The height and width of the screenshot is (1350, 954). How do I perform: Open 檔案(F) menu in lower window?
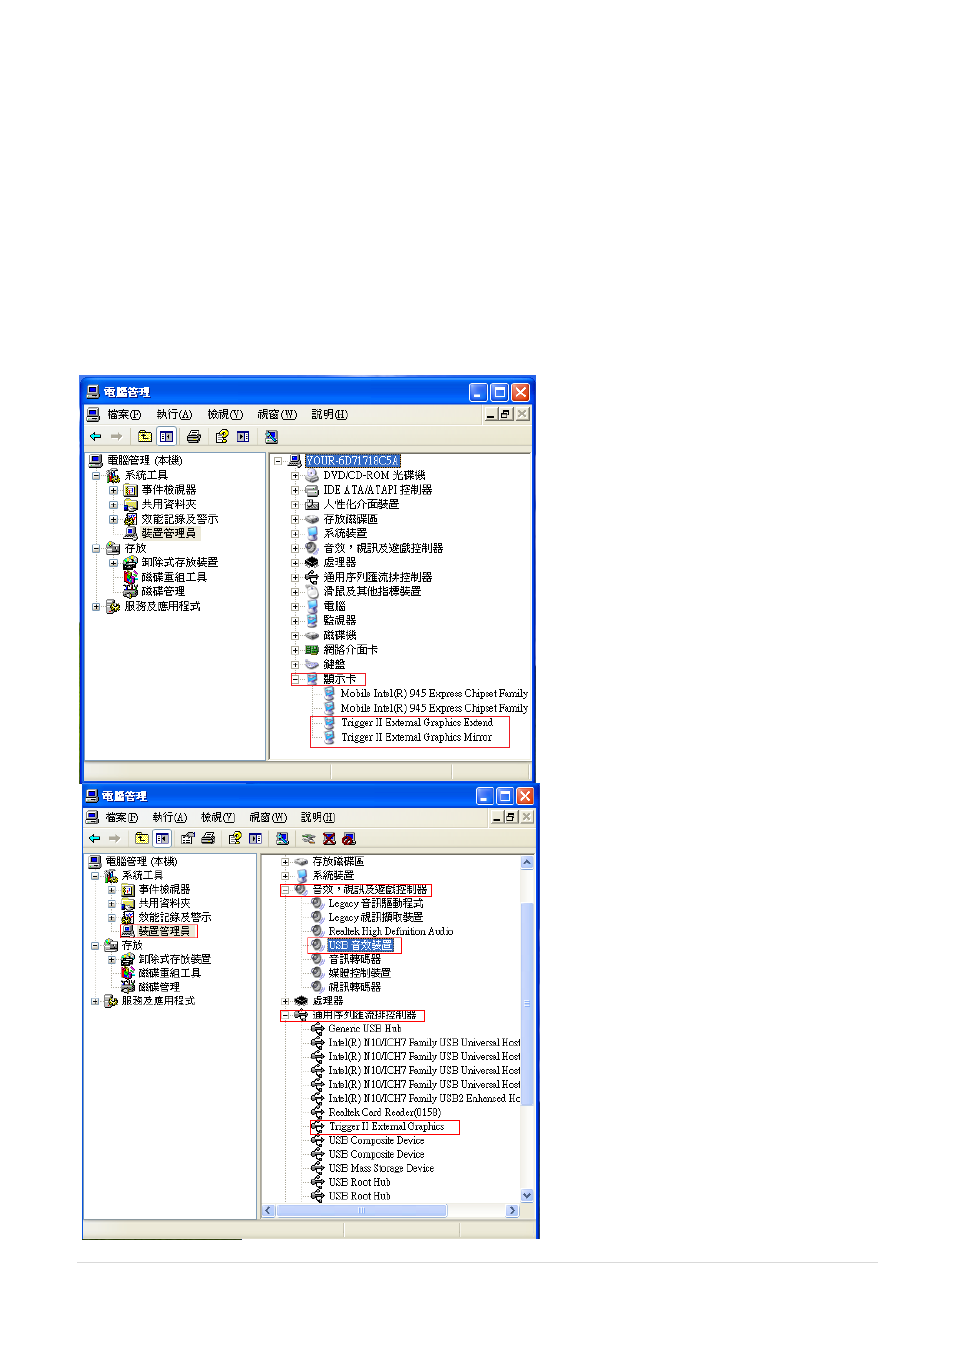(122, 817)
